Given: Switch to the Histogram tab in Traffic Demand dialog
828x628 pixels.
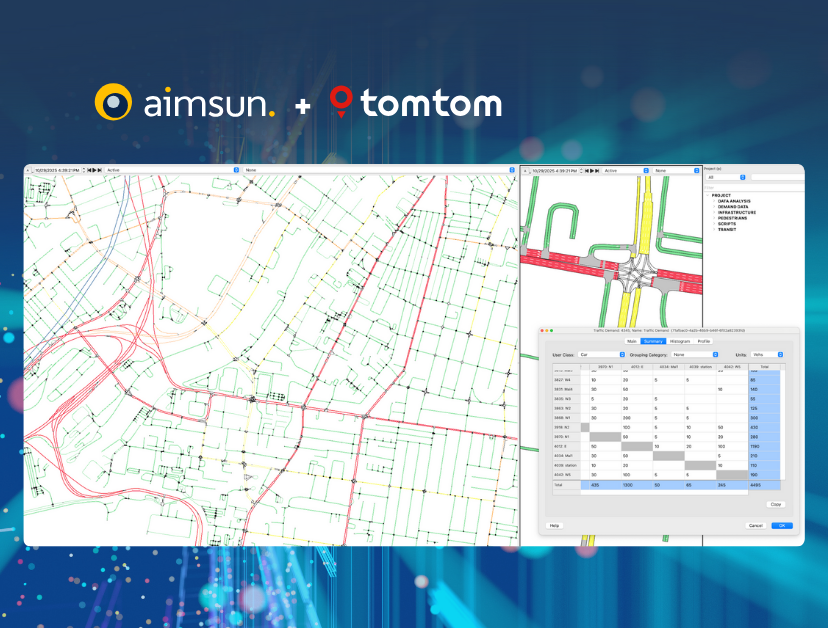Looking at the screenshot, I should tap(680, 341).
